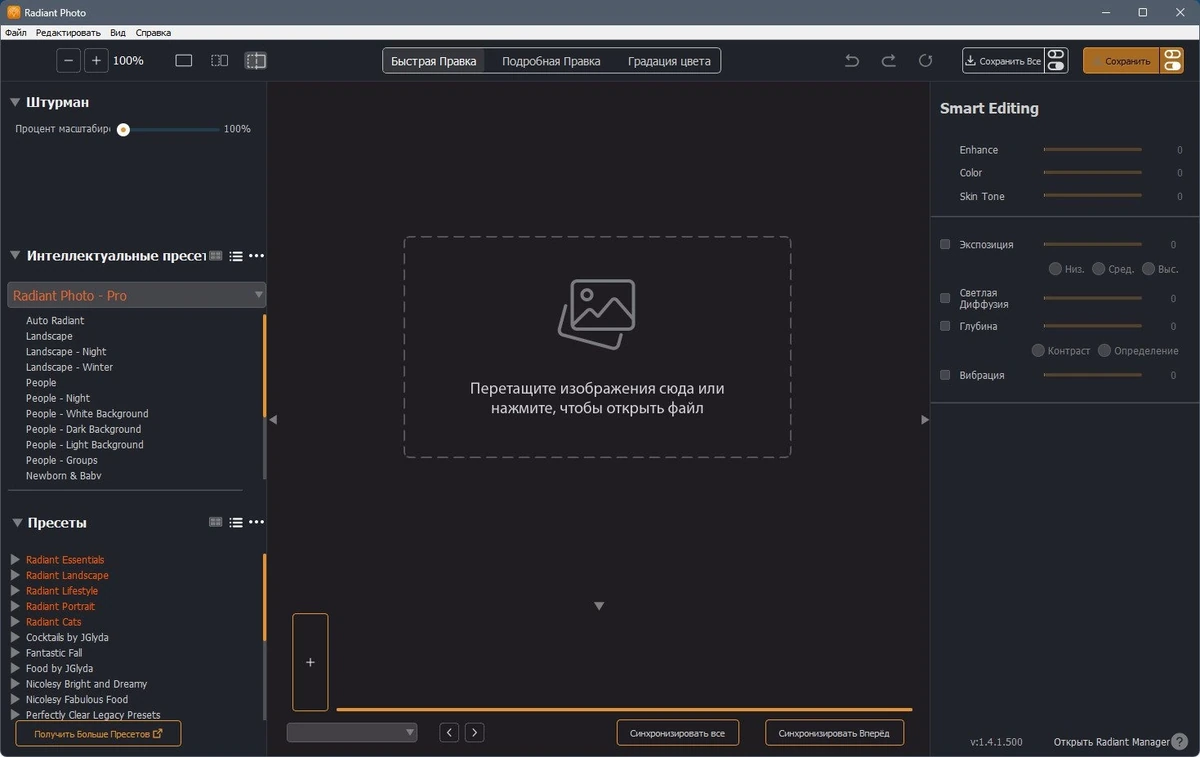Open the Файл menu

[15, 33]
